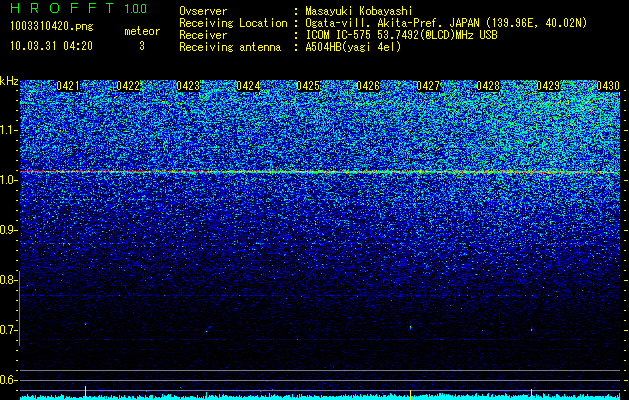Viewport: 629px width, 400px height.
Task: Click the meteor echo dot near 0429
Action: (x=532, y=330)
